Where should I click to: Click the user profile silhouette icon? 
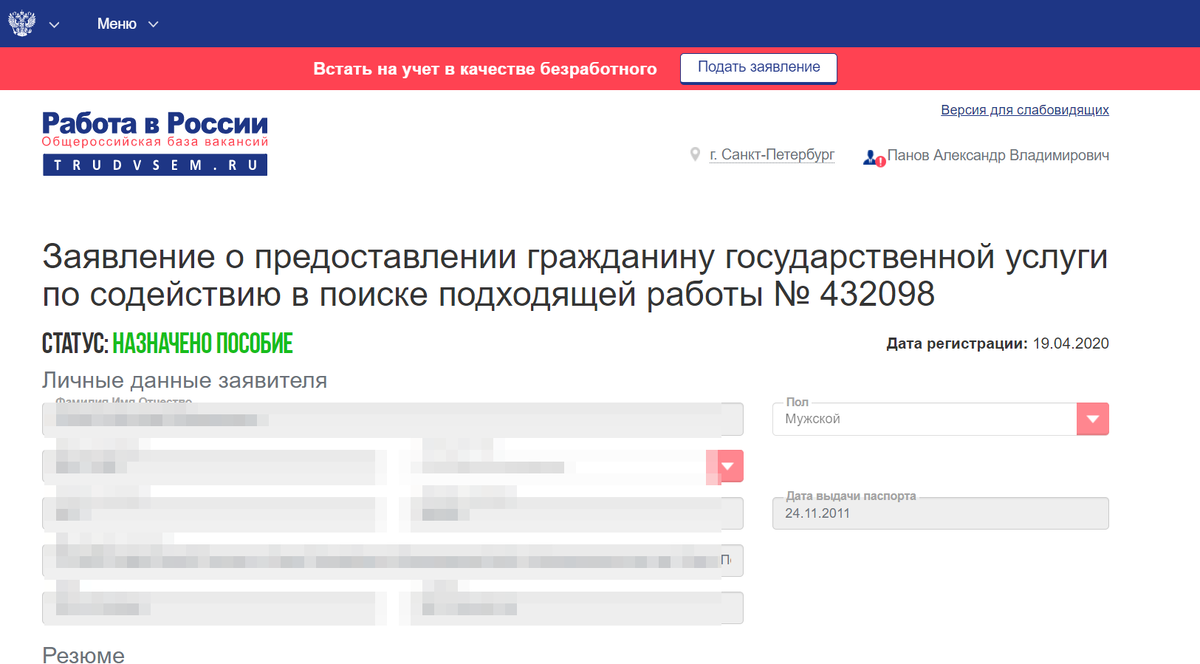point(869,156)
